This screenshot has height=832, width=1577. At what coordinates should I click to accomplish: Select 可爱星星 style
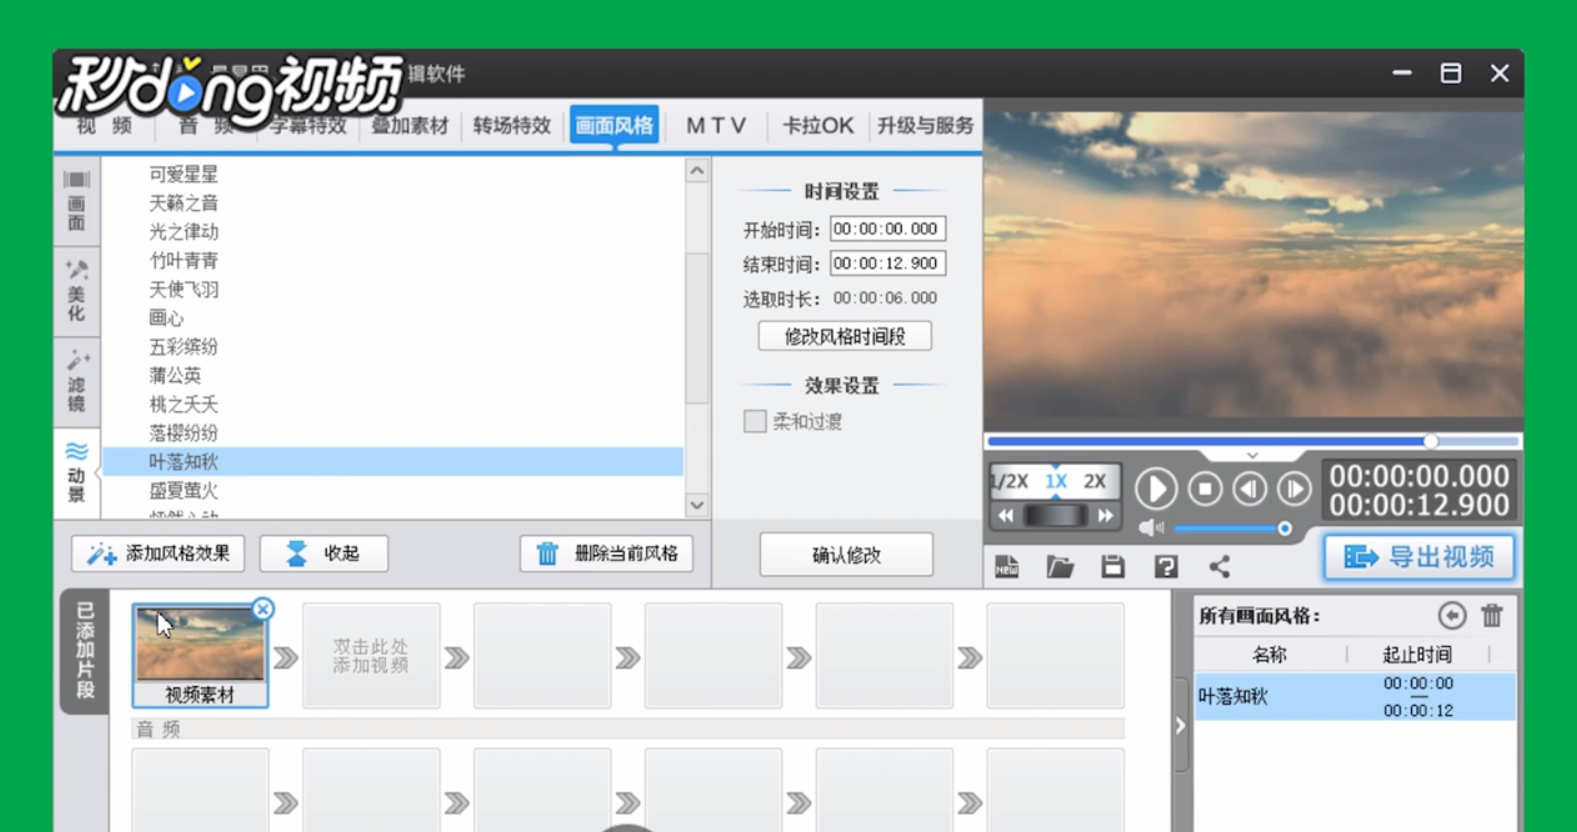183,174
